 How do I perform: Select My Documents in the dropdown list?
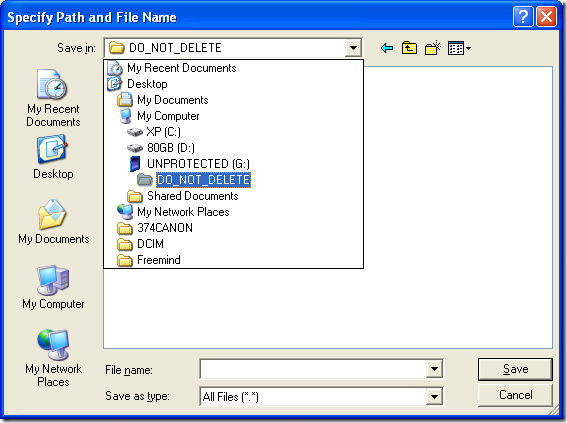tap(233, 100)
